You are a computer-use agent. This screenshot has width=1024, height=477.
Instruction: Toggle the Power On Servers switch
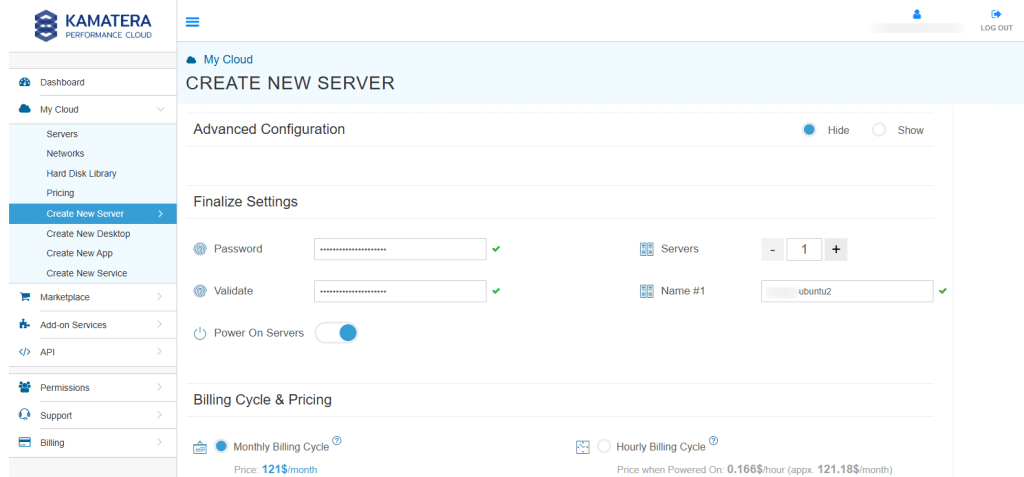tap(336, 333)
